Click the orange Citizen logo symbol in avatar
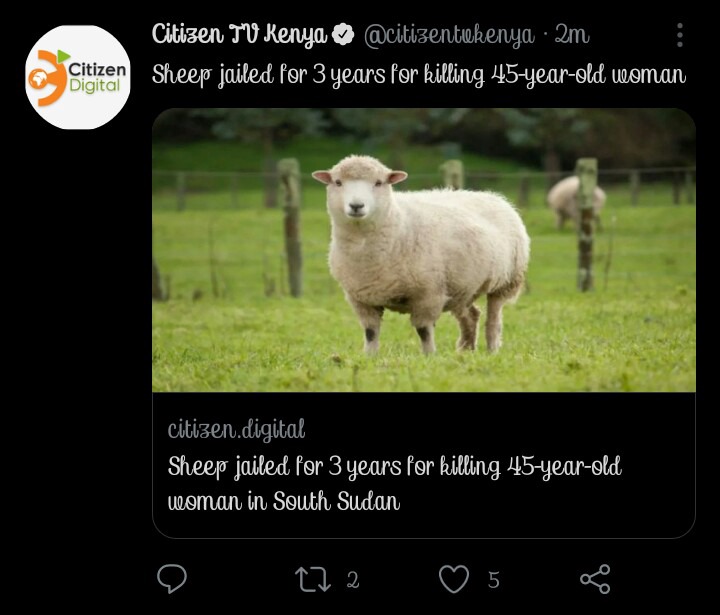 (x=48, y=78)
